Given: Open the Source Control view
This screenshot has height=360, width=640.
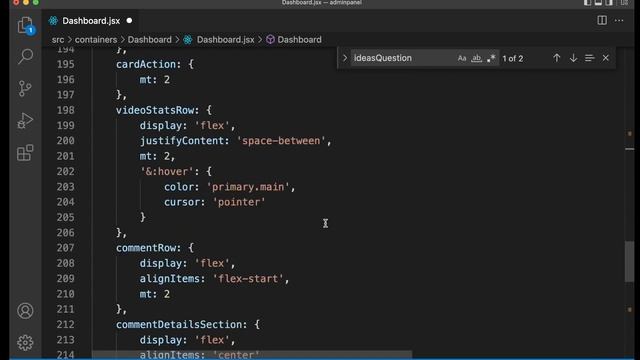Looking at the screenshot, I should coord(25,88).
